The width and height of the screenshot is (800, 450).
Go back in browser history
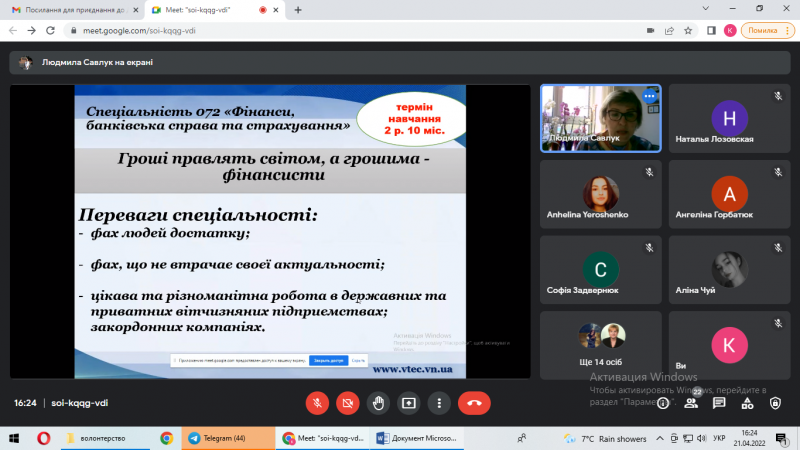13,31
